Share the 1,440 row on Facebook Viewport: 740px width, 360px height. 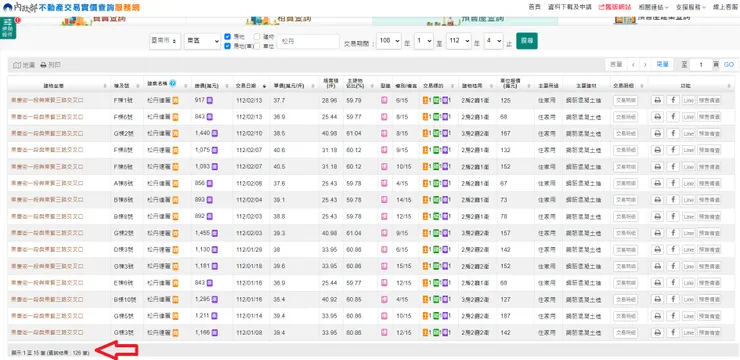pyautogui.click(x=673, y=134)
